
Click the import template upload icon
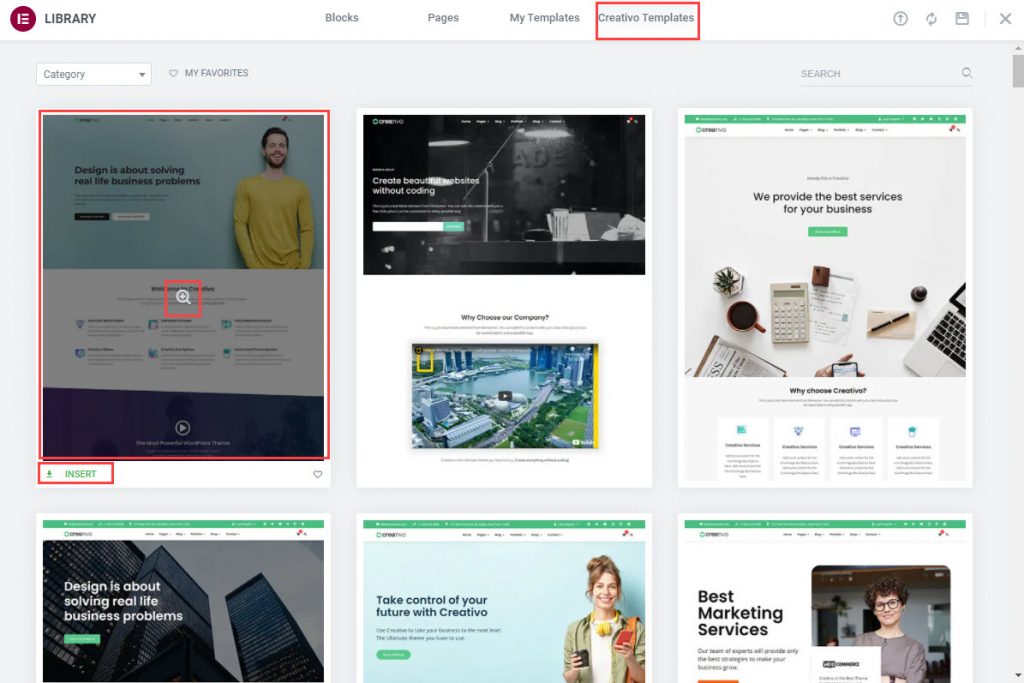(x=900, y=18)
